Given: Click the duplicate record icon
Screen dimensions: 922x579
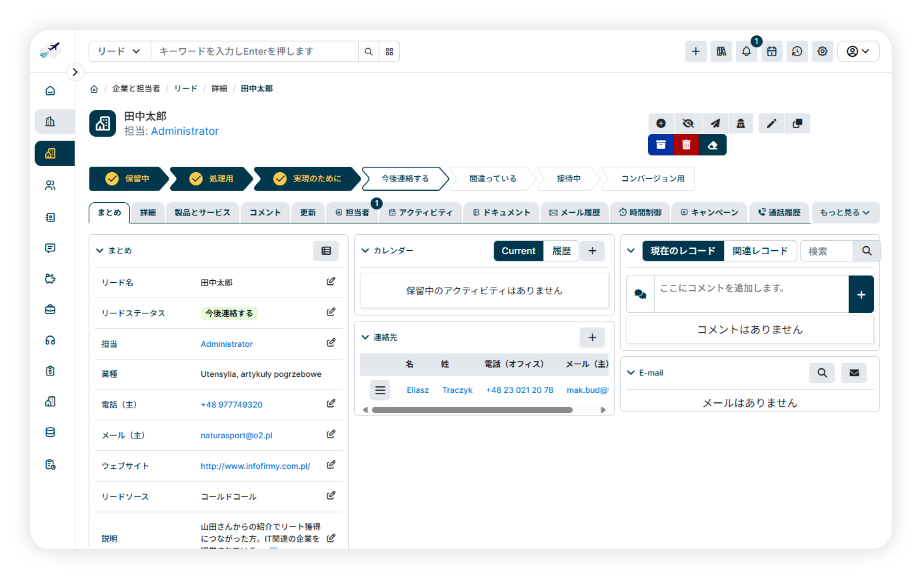Looking at the screenshot, I should click(797, 123).
